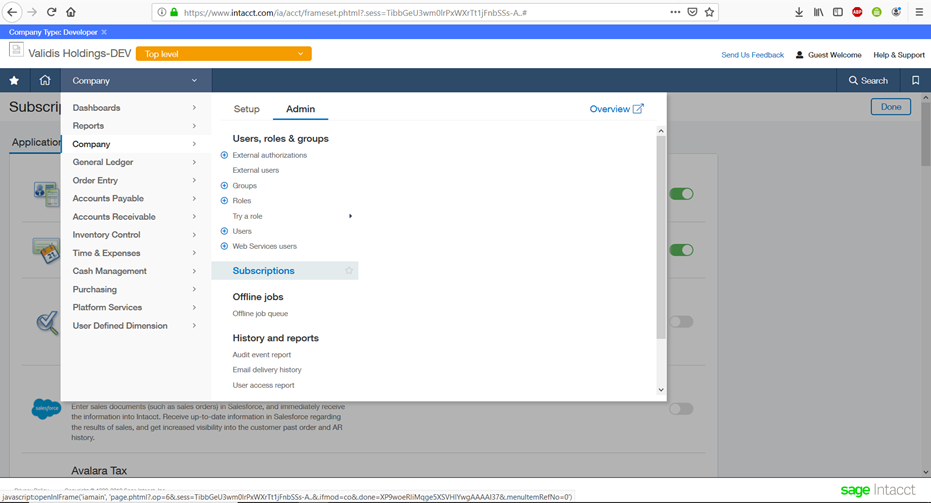
Task: Expand the Accounts Payable submenu
Action: click(x=194, y=198)
